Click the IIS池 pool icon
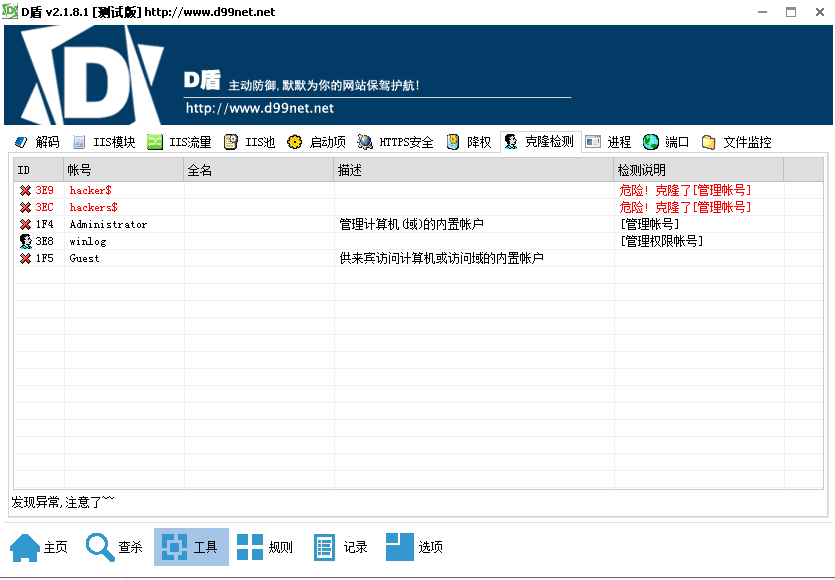 (231, 142)
